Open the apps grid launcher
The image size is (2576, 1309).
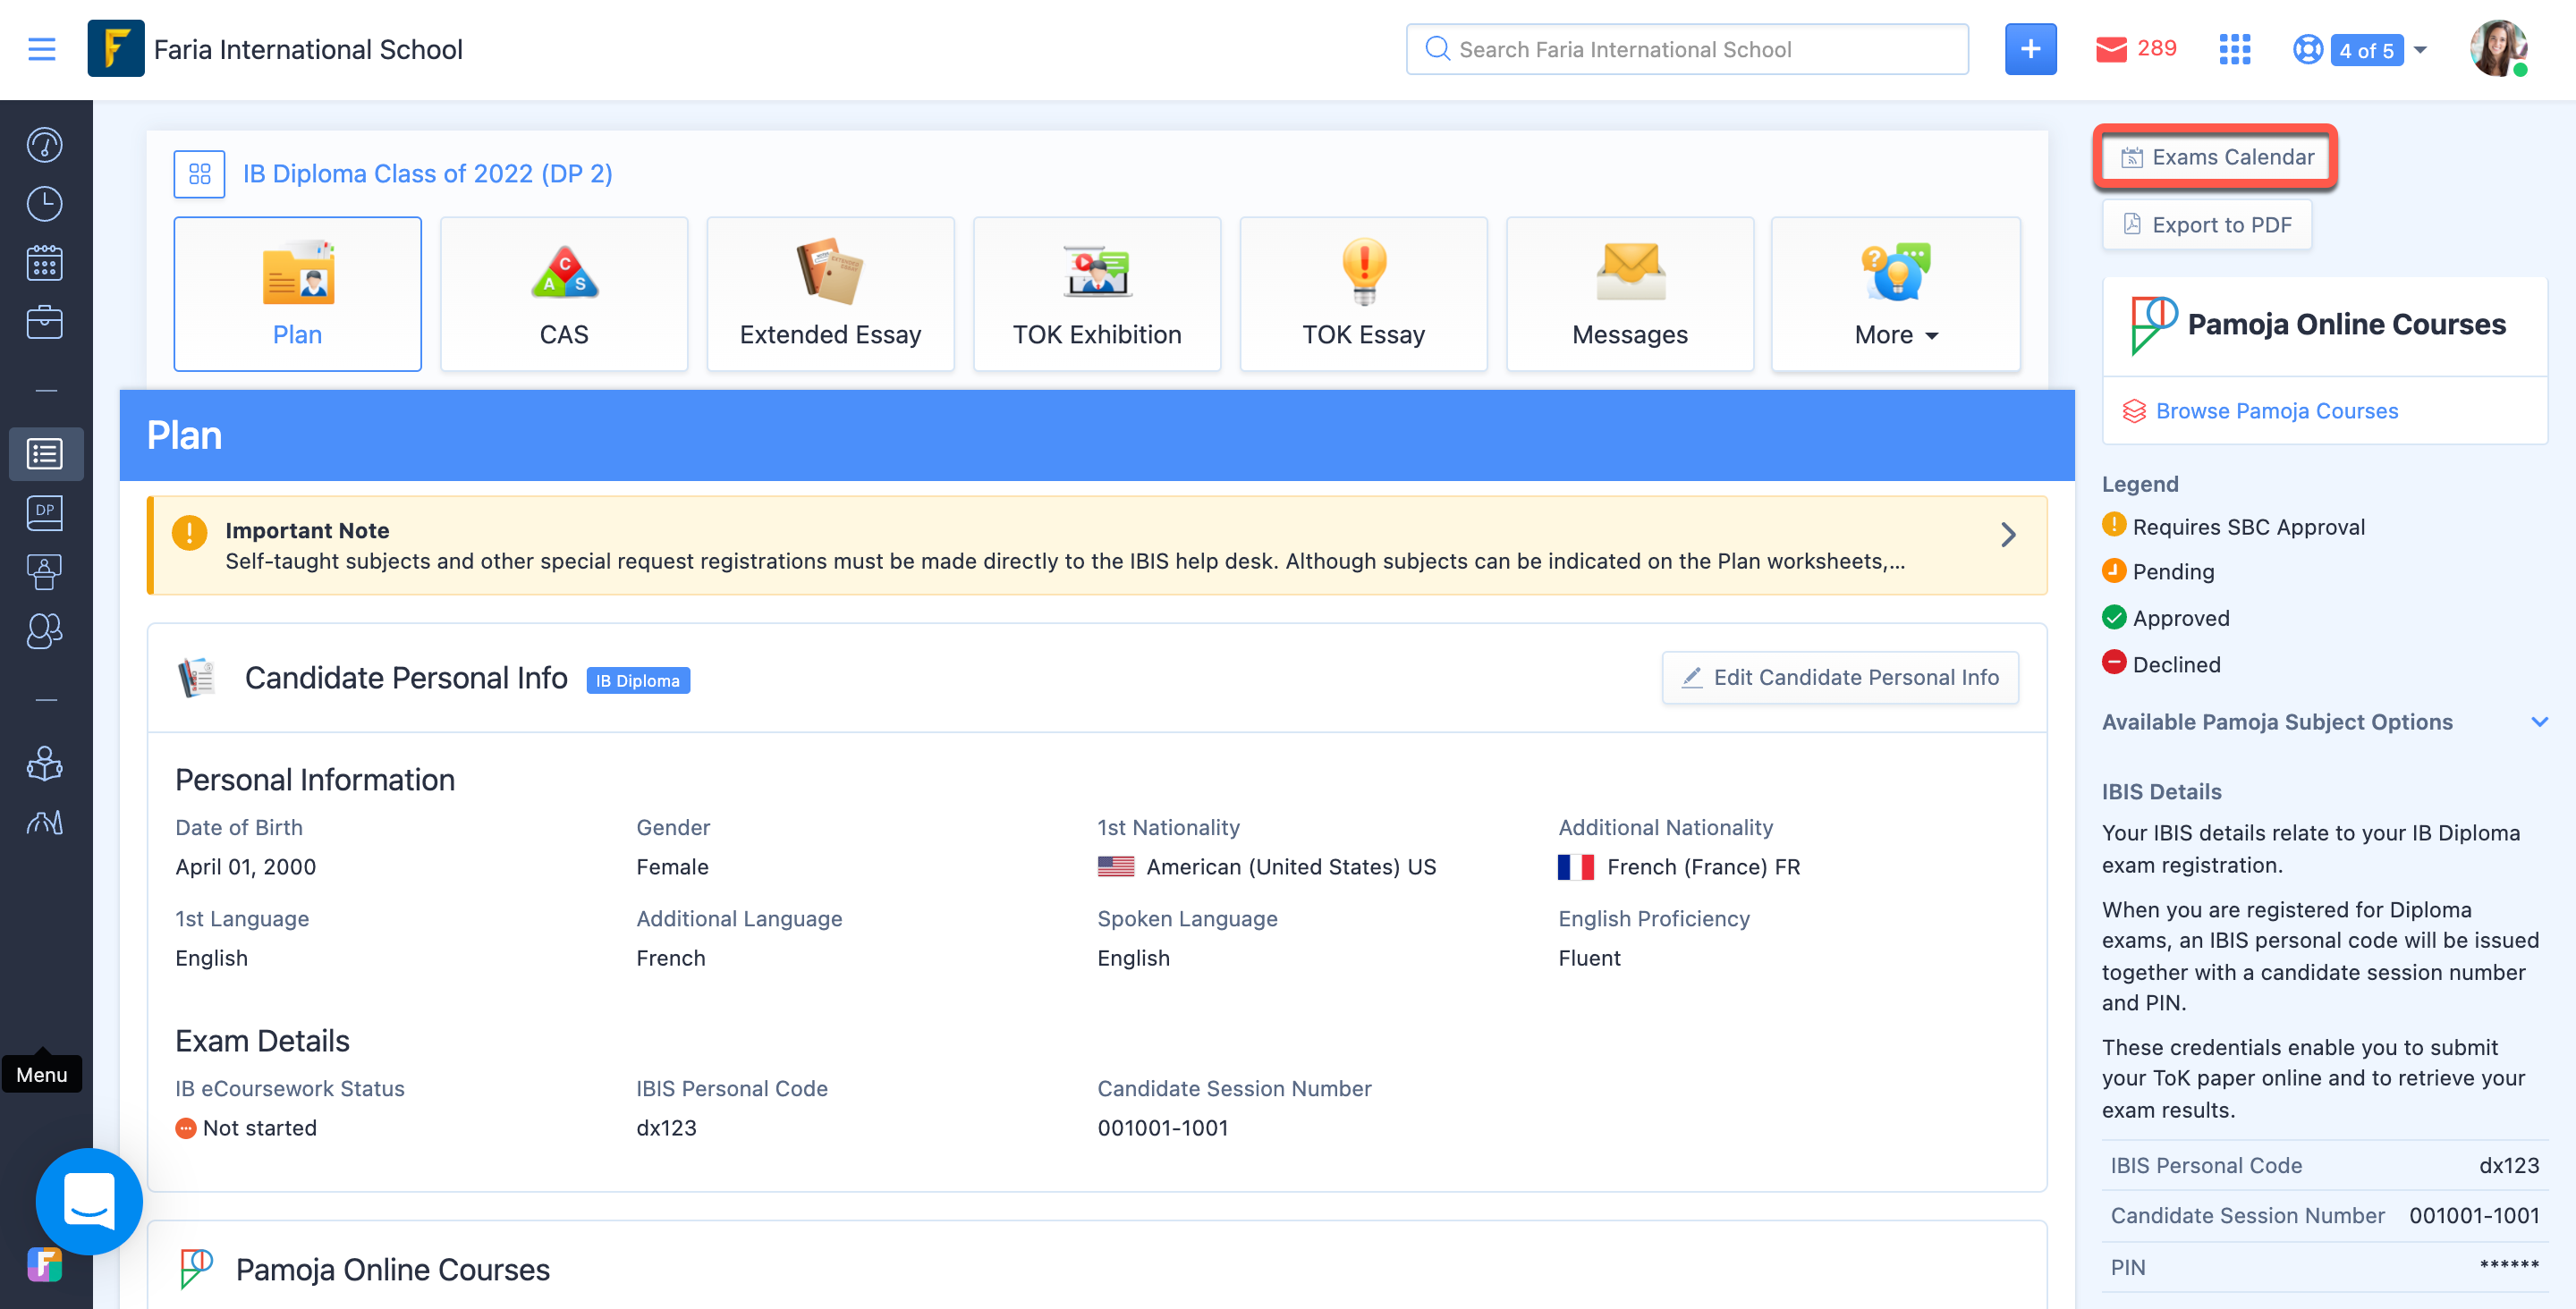click(x=2234, y=49)
